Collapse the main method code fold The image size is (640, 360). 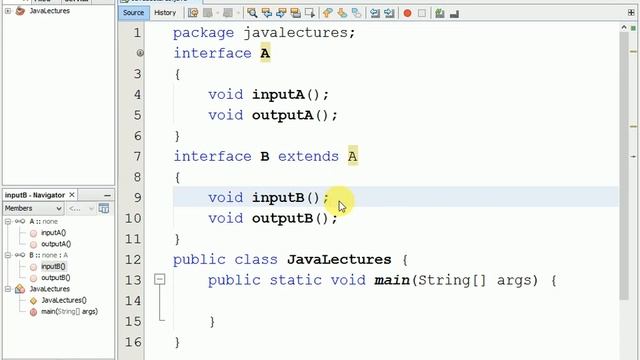coord(160,280)
